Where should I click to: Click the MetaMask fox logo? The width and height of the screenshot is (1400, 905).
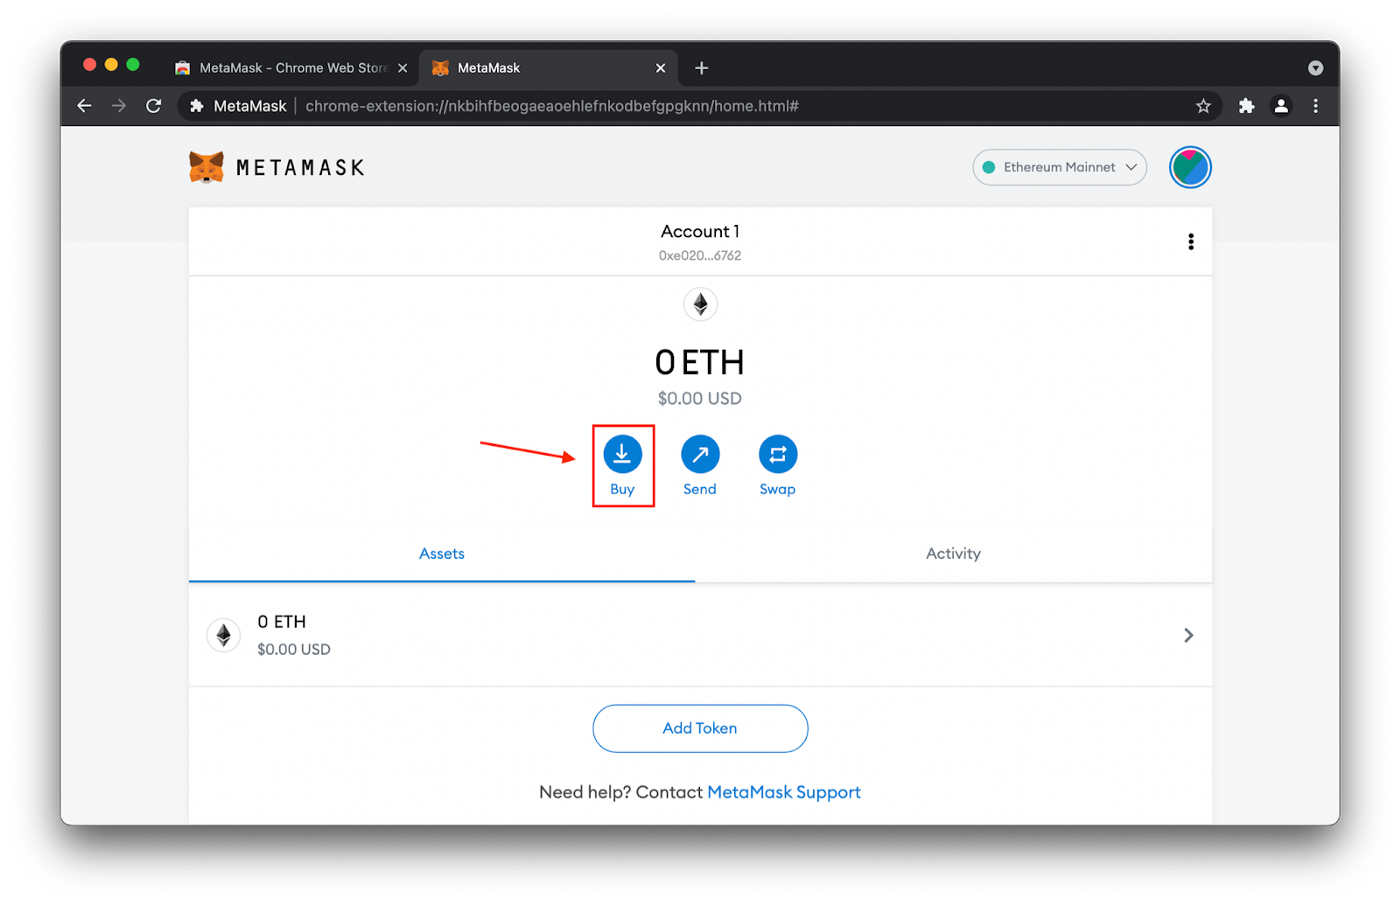(x=206, y=167)
